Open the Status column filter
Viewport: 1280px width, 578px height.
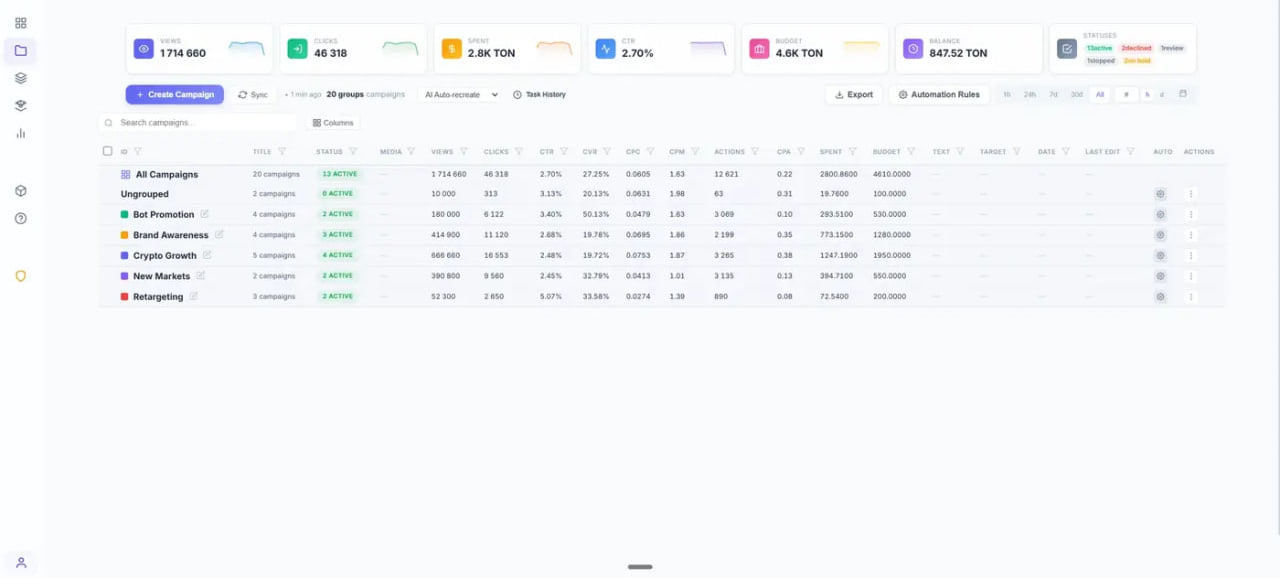tap(353, 152)
